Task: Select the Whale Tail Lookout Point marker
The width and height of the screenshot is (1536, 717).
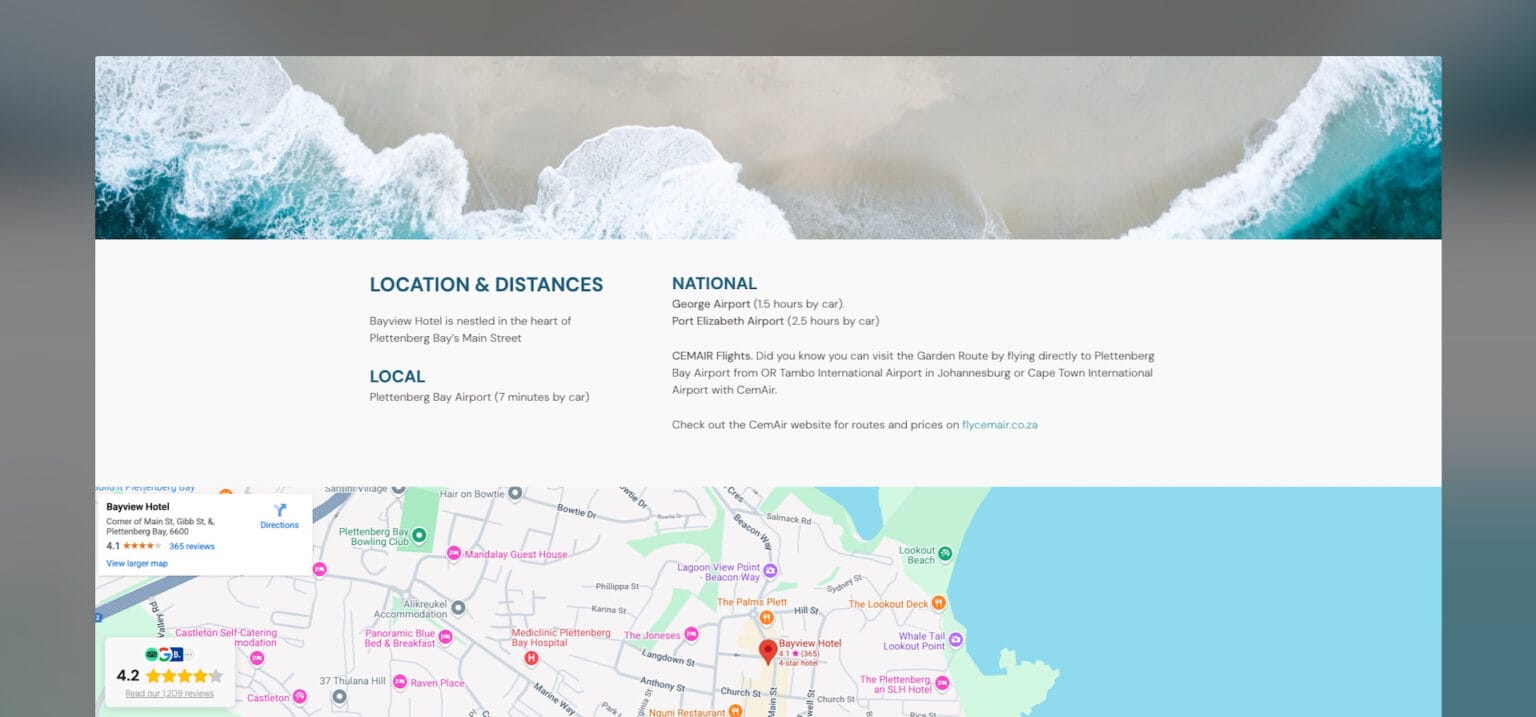Action: click(x=955, y=640)
